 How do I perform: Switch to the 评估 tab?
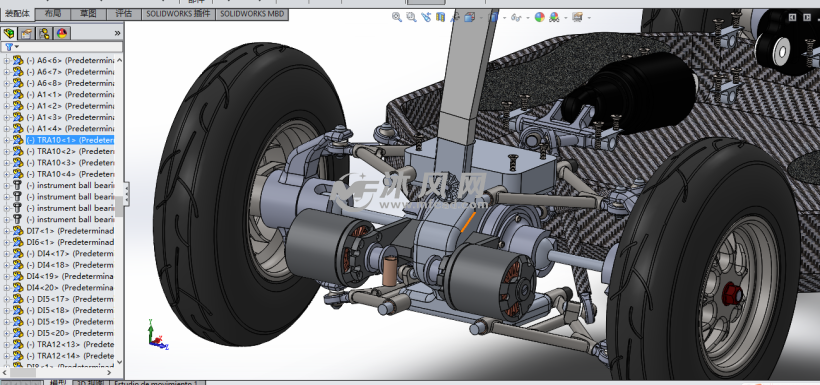[123, 14]
